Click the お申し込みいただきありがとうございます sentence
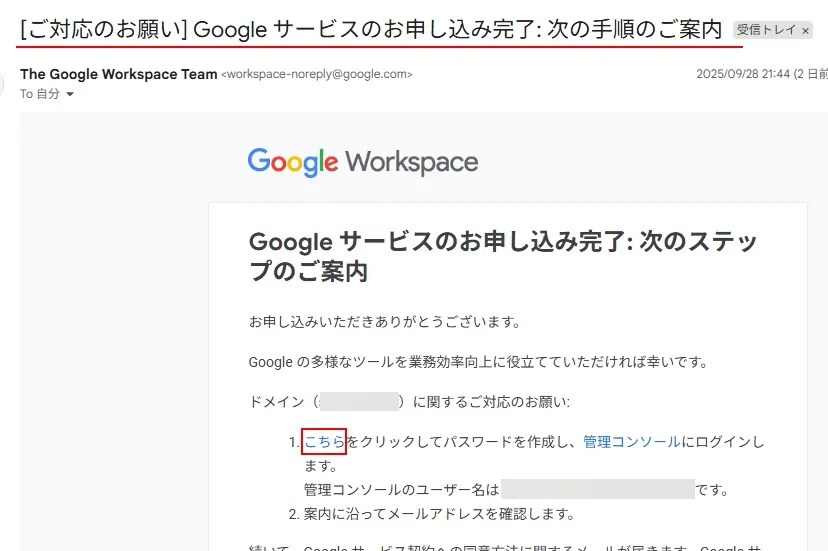 tap(385, 321)
